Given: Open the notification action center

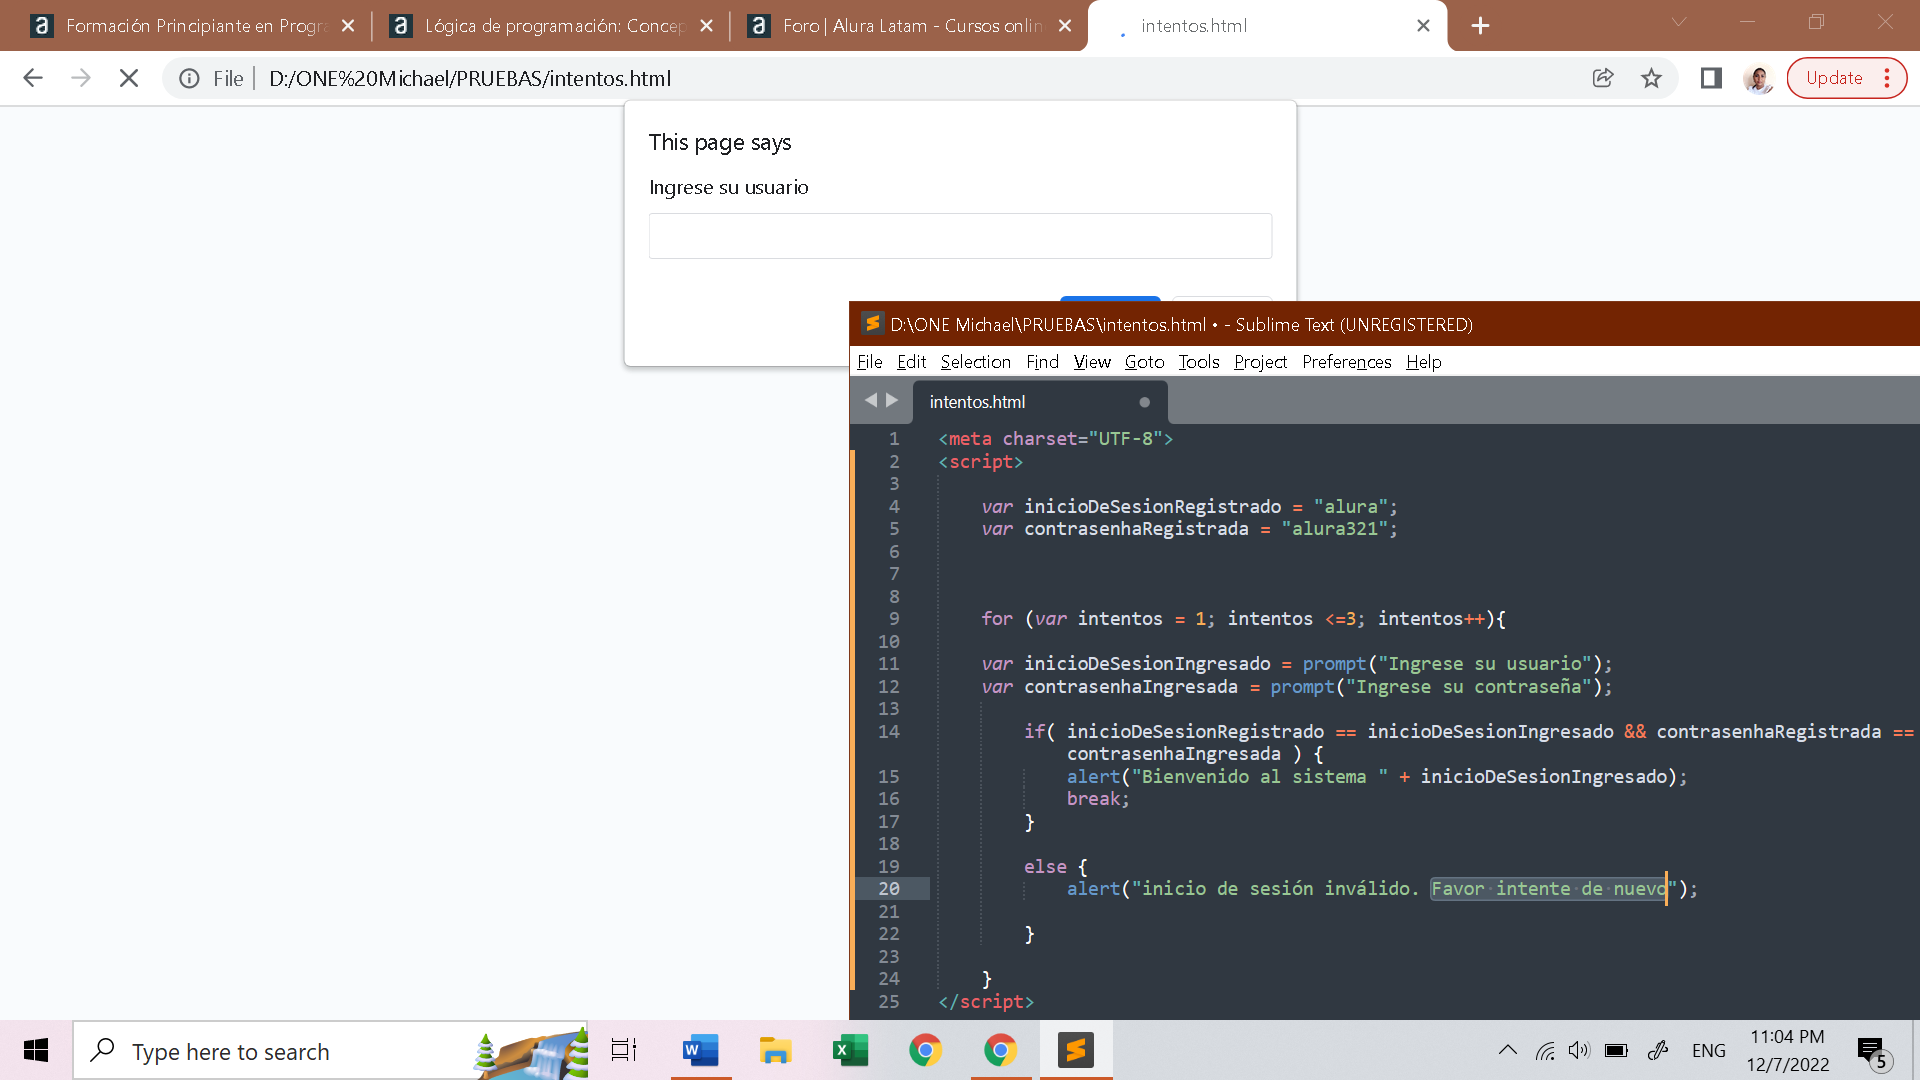Looking at the screenshot, I should (x=1874, y=1052).
